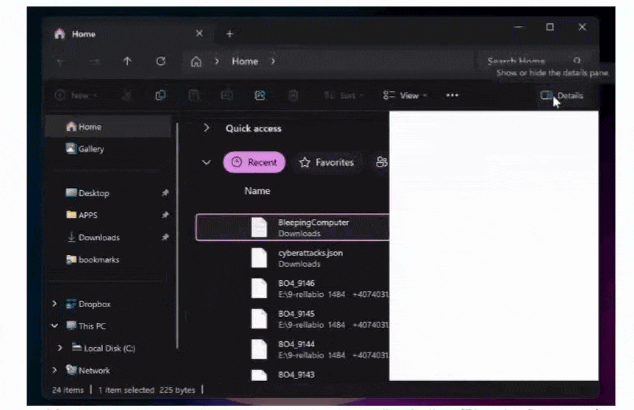Screen dimensions: 634x410
Task: Click the cyberattacks.json file icon
Action: click(x=259, y=259)
